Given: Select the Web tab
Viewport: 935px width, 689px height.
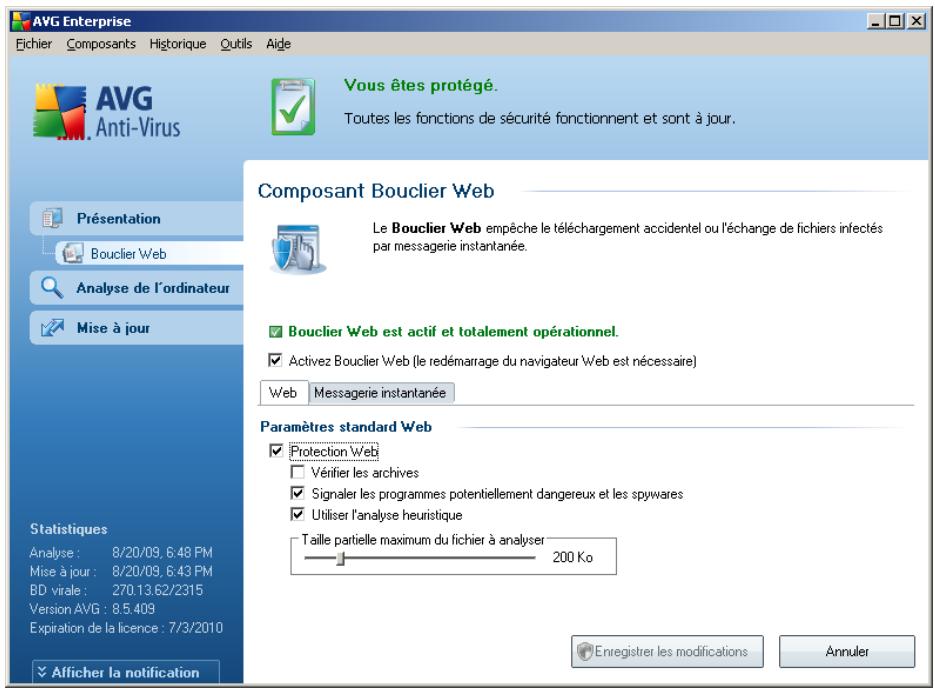Looking at the screenshot, I should (283, 393).
